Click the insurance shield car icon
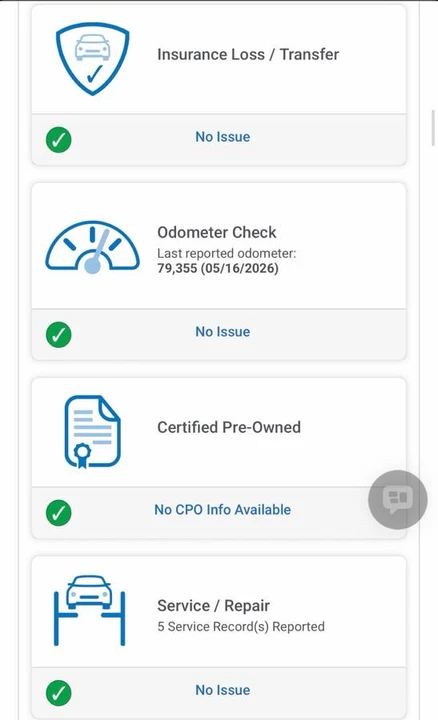The image size is (438, 720). (93, 58)
